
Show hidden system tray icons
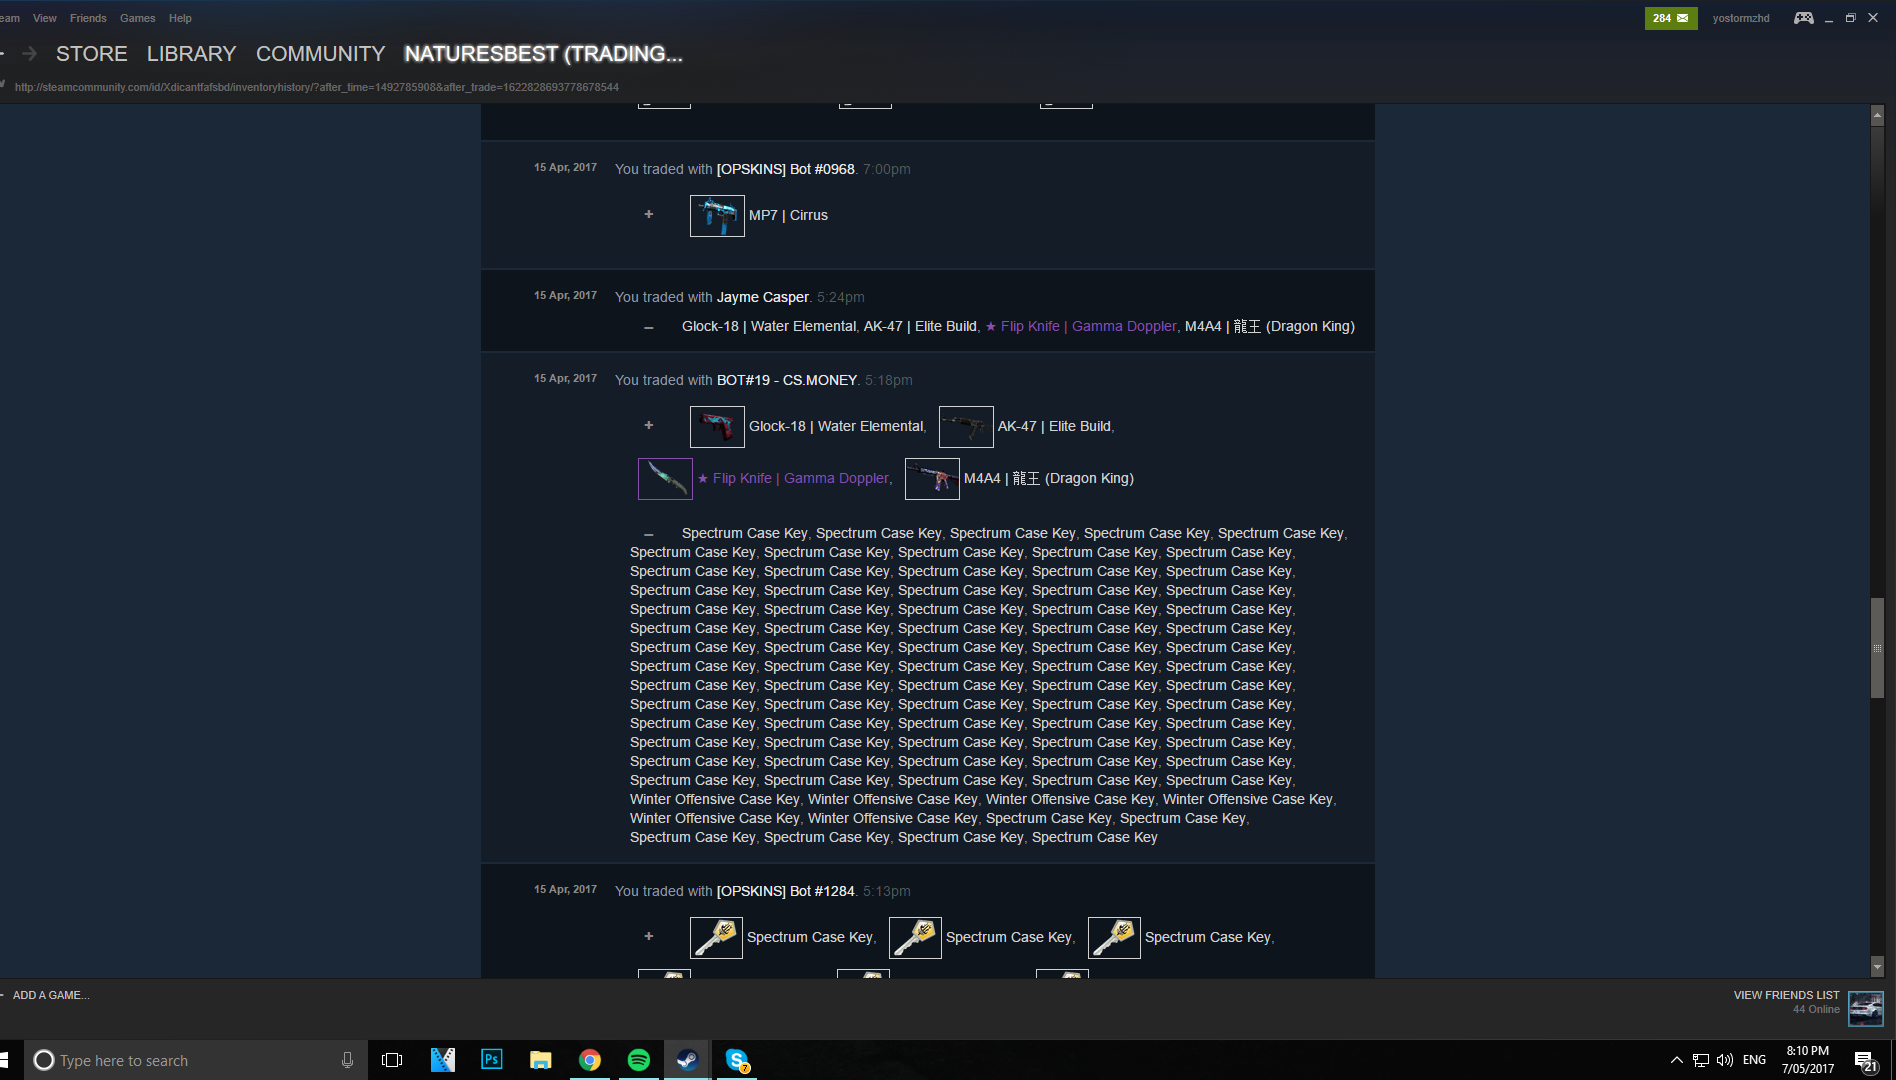coord(1677,1060)
